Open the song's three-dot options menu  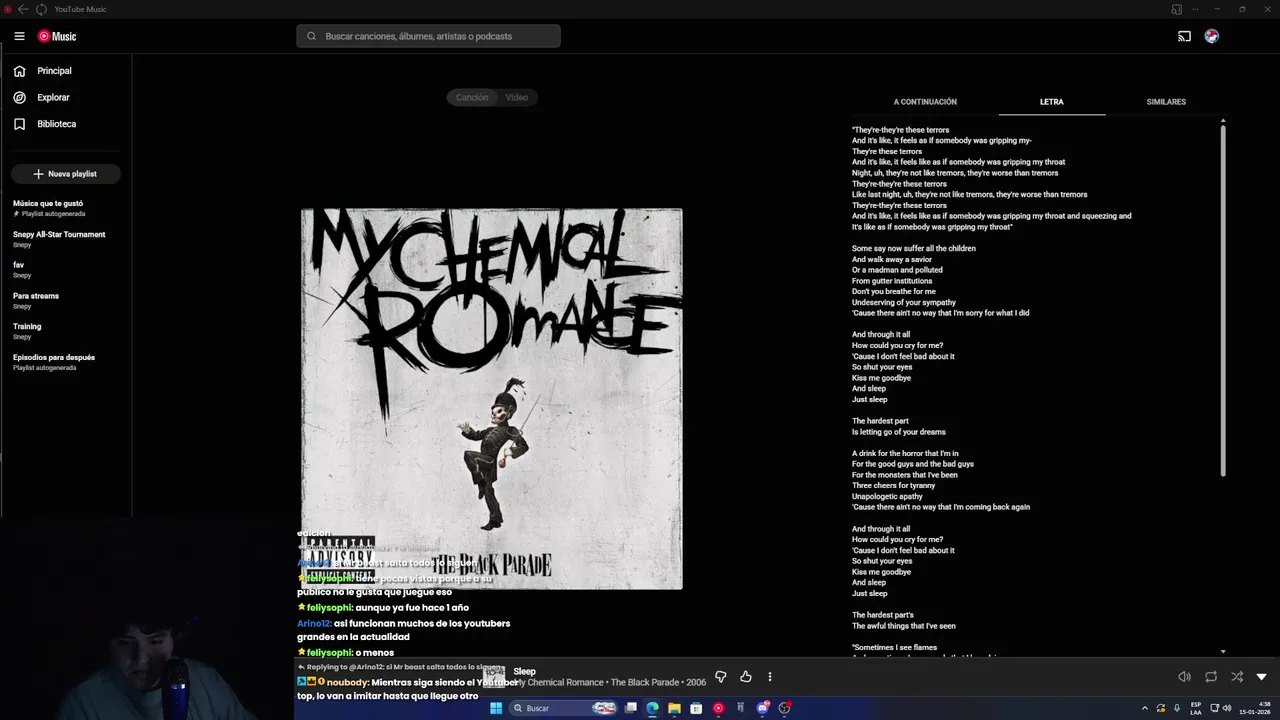click(x=769, y=677)
